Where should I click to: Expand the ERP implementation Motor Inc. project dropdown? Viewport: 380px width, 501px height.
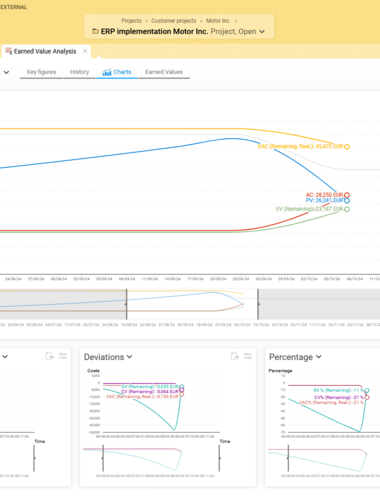click(262, 32)
